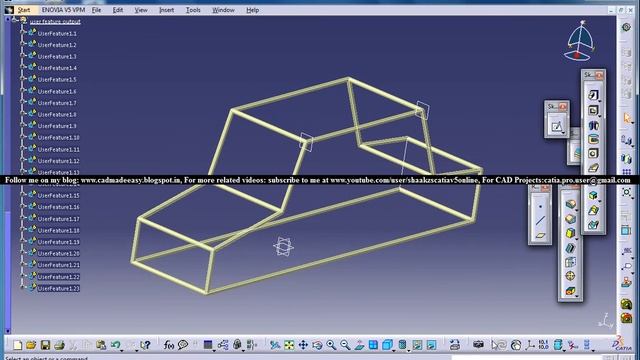The width and height of the screenshot is (640, 360).
Task: Close the tall floating 'Sk...' toolbar
Action: tap(599, 75)
